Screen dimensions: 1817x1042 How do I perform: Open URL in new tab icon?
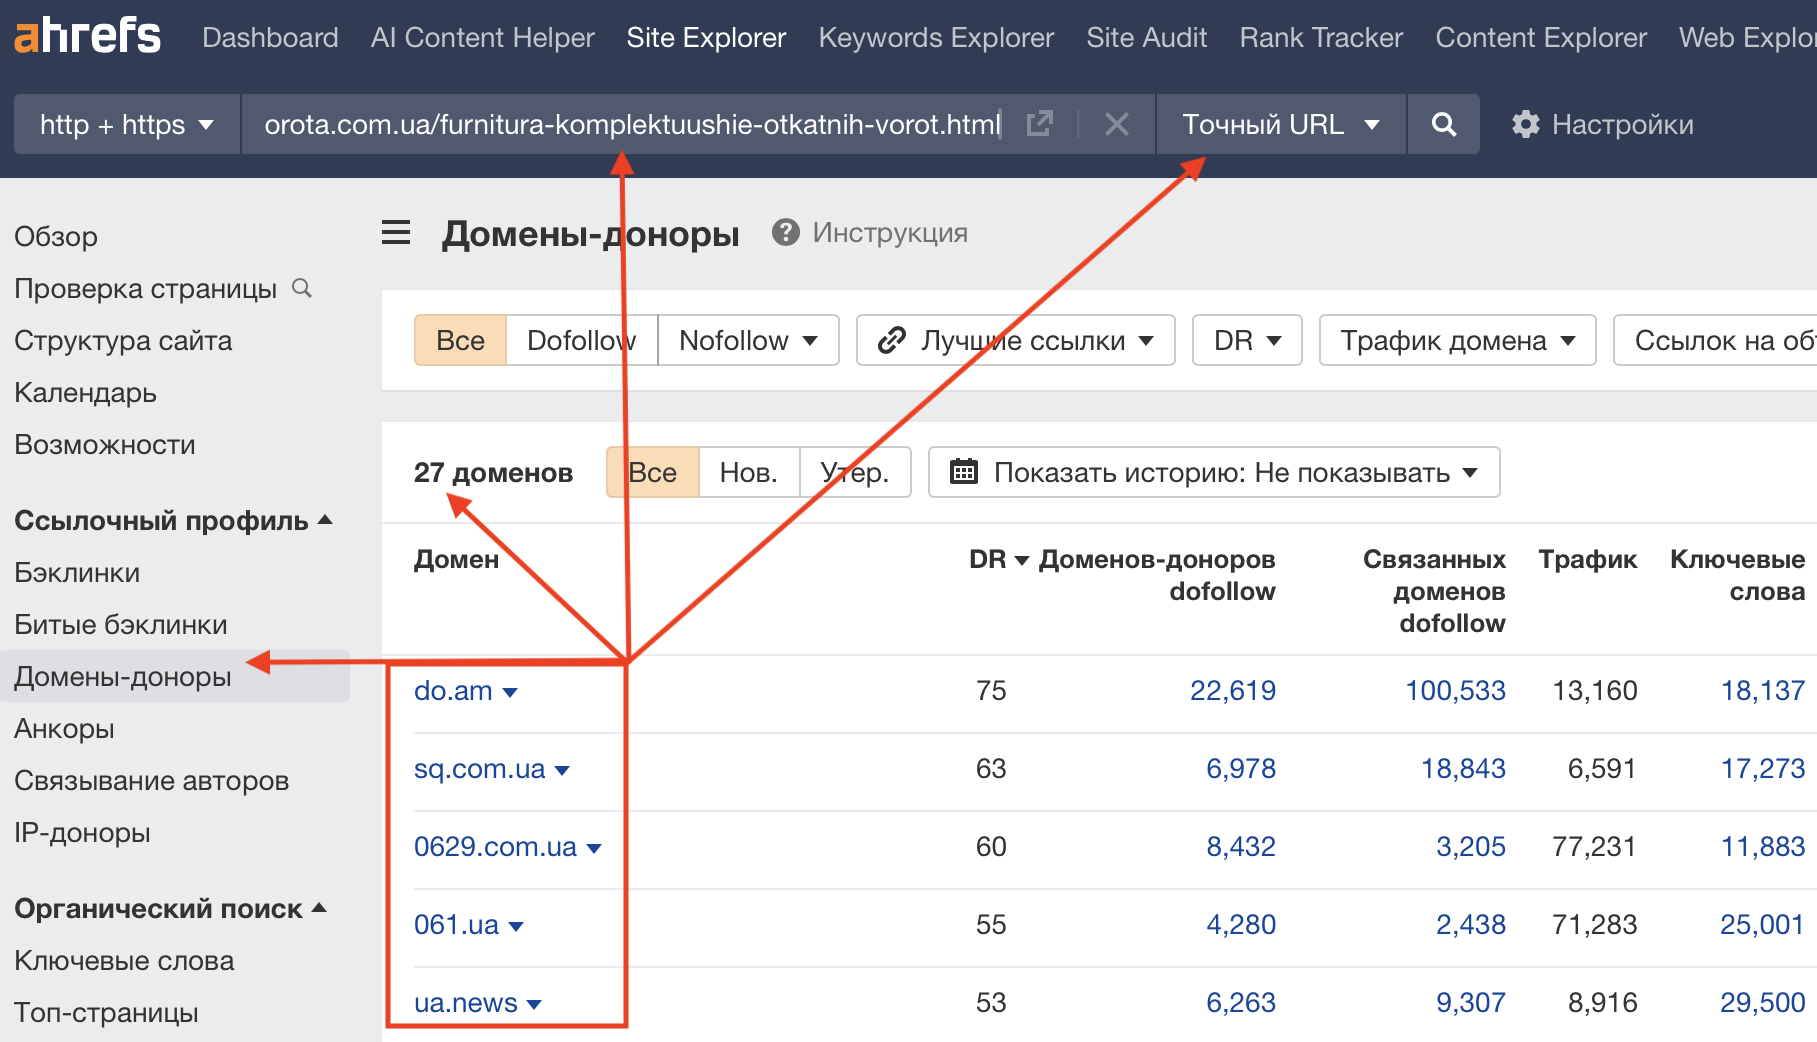tap(1040, 124)
